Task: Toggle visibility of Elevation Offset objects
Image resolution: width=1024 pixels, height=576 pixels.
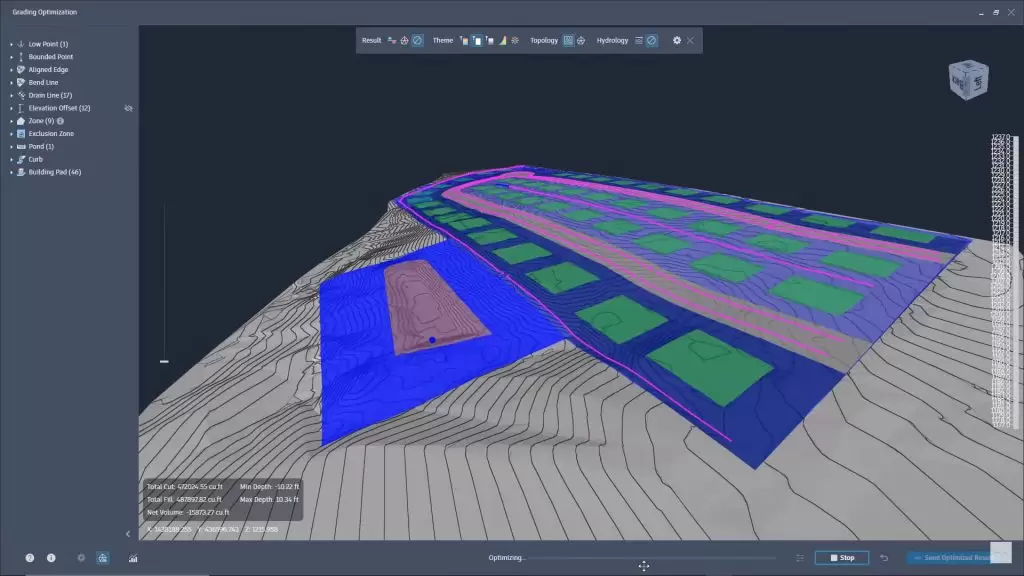Action: pos(128,108)
